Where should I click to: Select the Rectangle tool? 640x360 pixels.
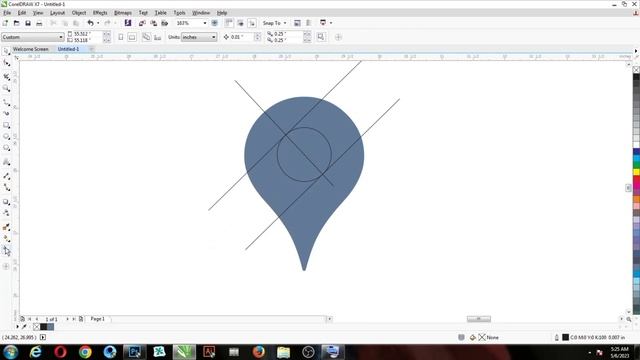pyautogui.click(x=6, y=125)
